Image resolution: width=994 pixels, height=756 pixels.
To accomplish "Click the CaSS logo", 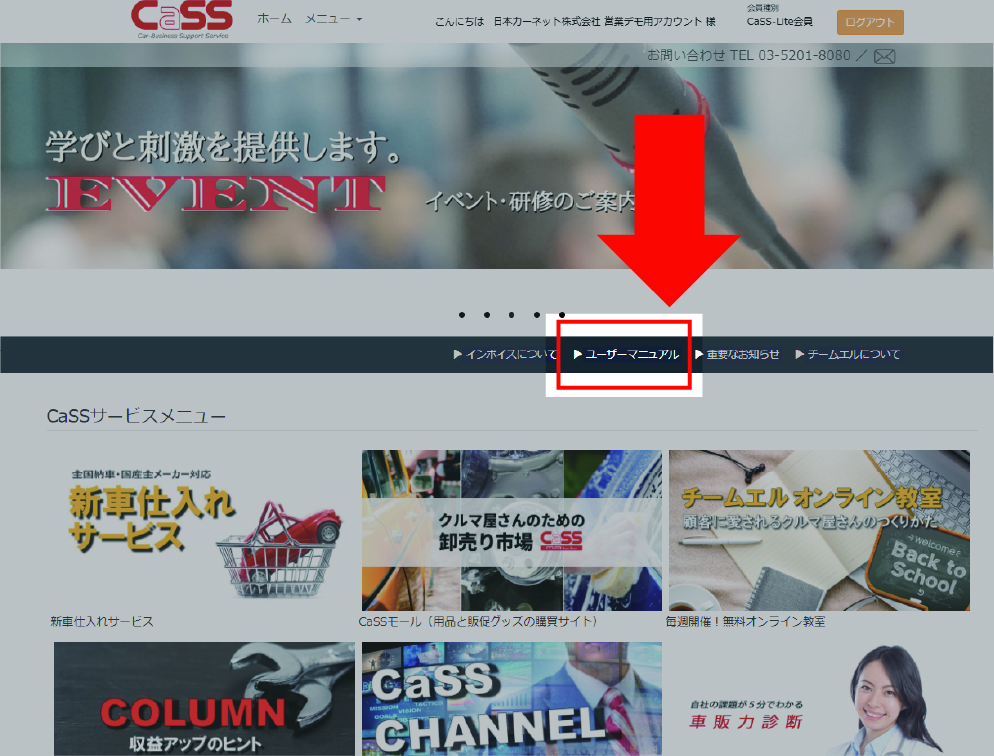I will tap(182, 19).
